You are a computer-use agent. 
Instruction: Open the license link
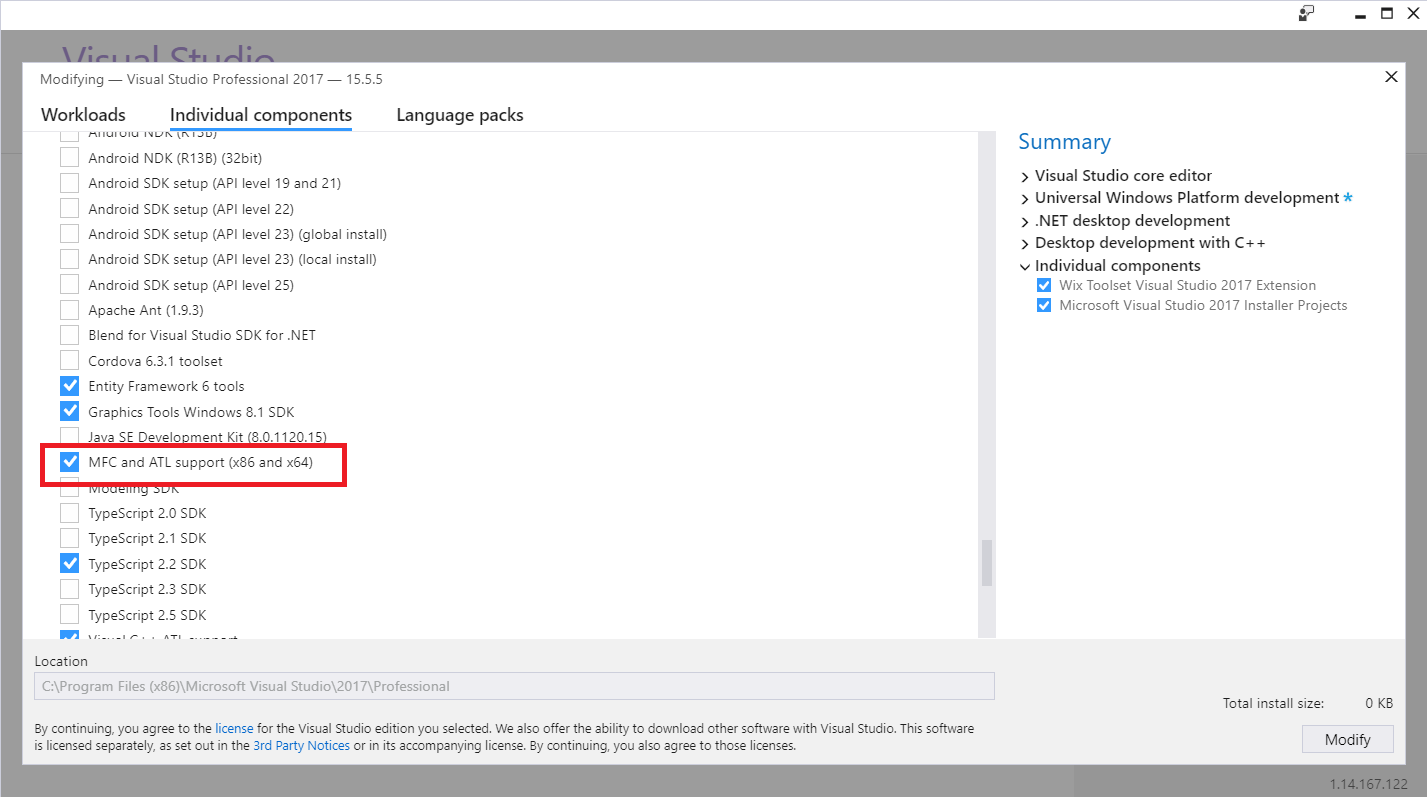(x=234, y=728)
